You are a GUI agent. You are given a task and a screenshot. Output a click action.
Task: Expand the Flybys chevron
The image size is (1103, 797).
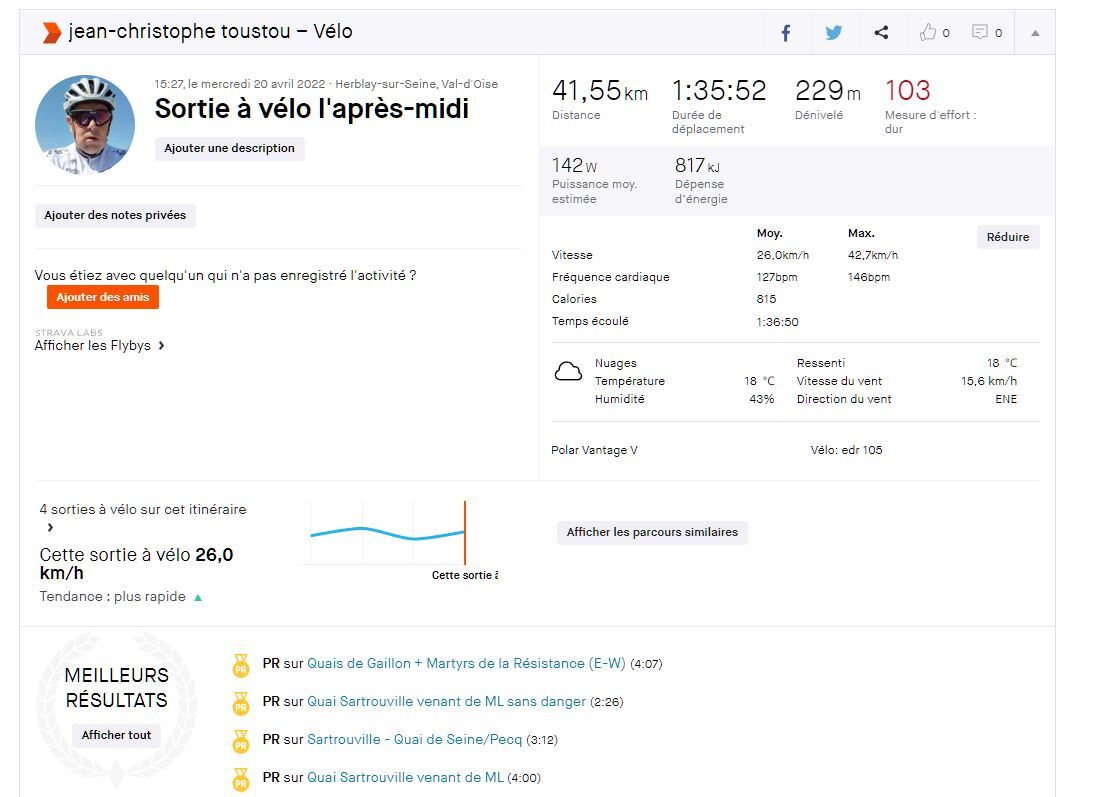pos(161,346)
